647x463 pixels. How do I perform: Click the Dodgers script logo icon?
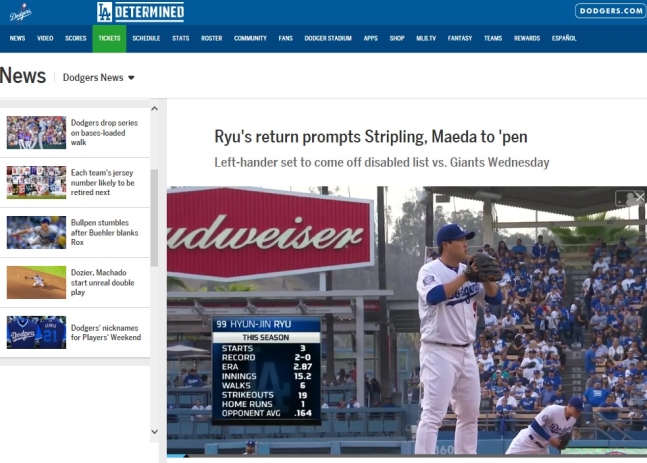[20, 12]
